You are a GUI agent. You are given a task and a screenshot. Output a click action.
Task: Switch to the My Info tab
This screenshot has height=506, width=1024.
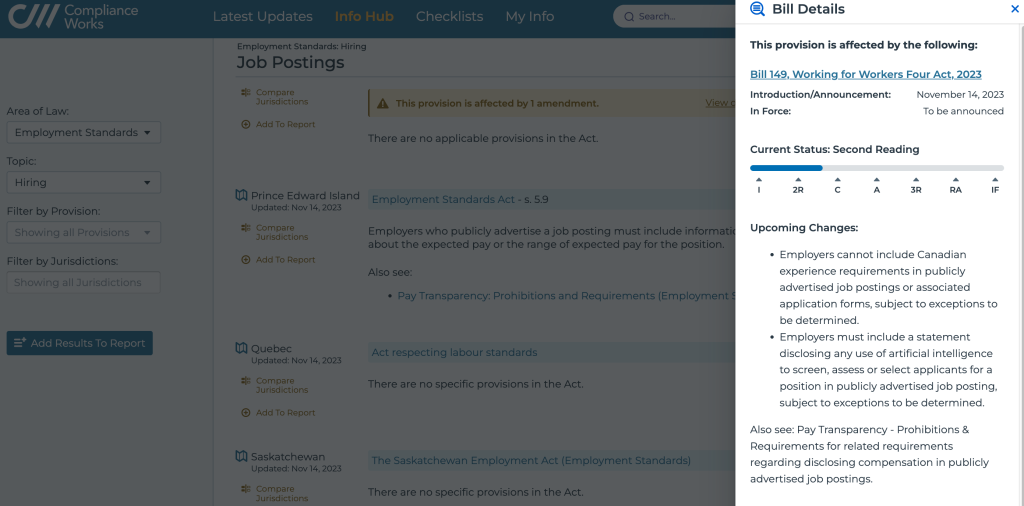tap(529, 17)
